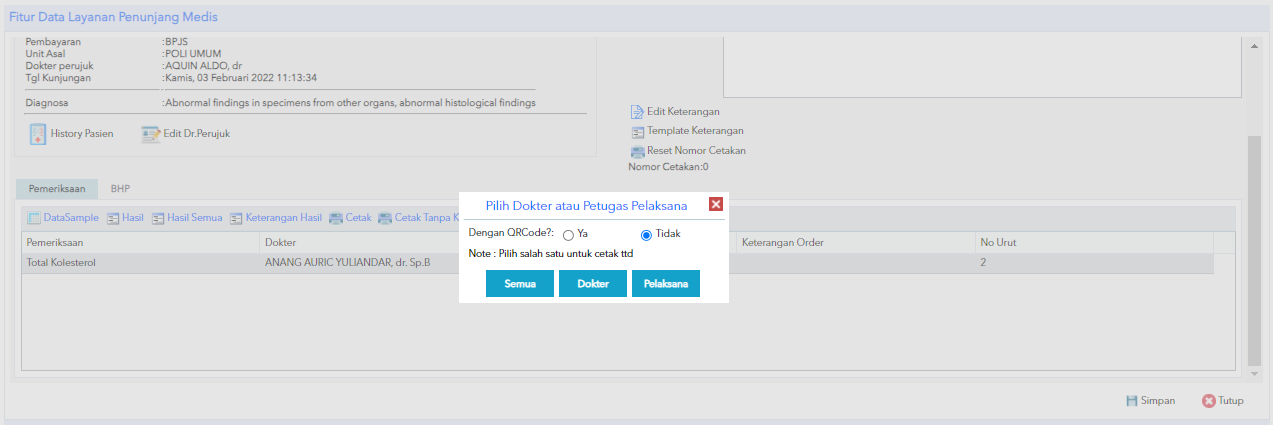Screen dimensions: 1273x425
Task: Select the Pemeriksaan tab
Action: [56, 189]
